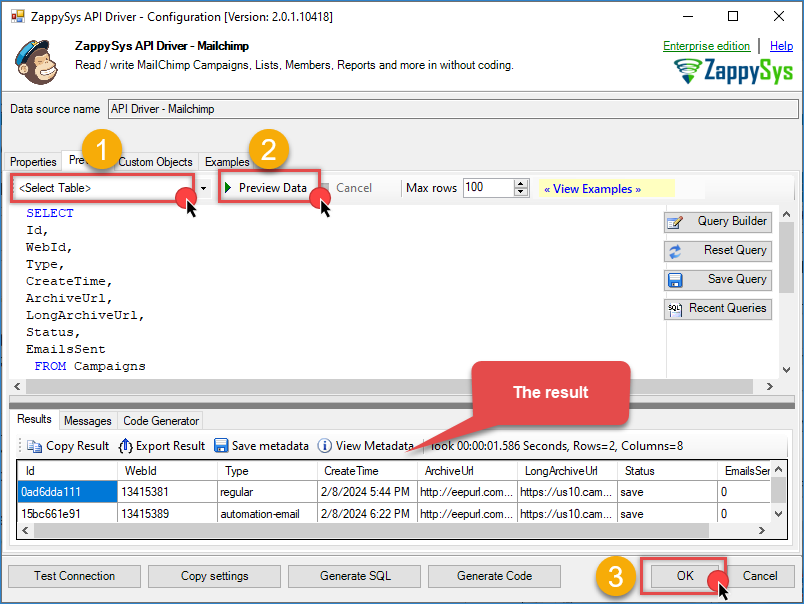Click the Copy settings button
This screenshot has width=804, height=604.
[214, 576]
